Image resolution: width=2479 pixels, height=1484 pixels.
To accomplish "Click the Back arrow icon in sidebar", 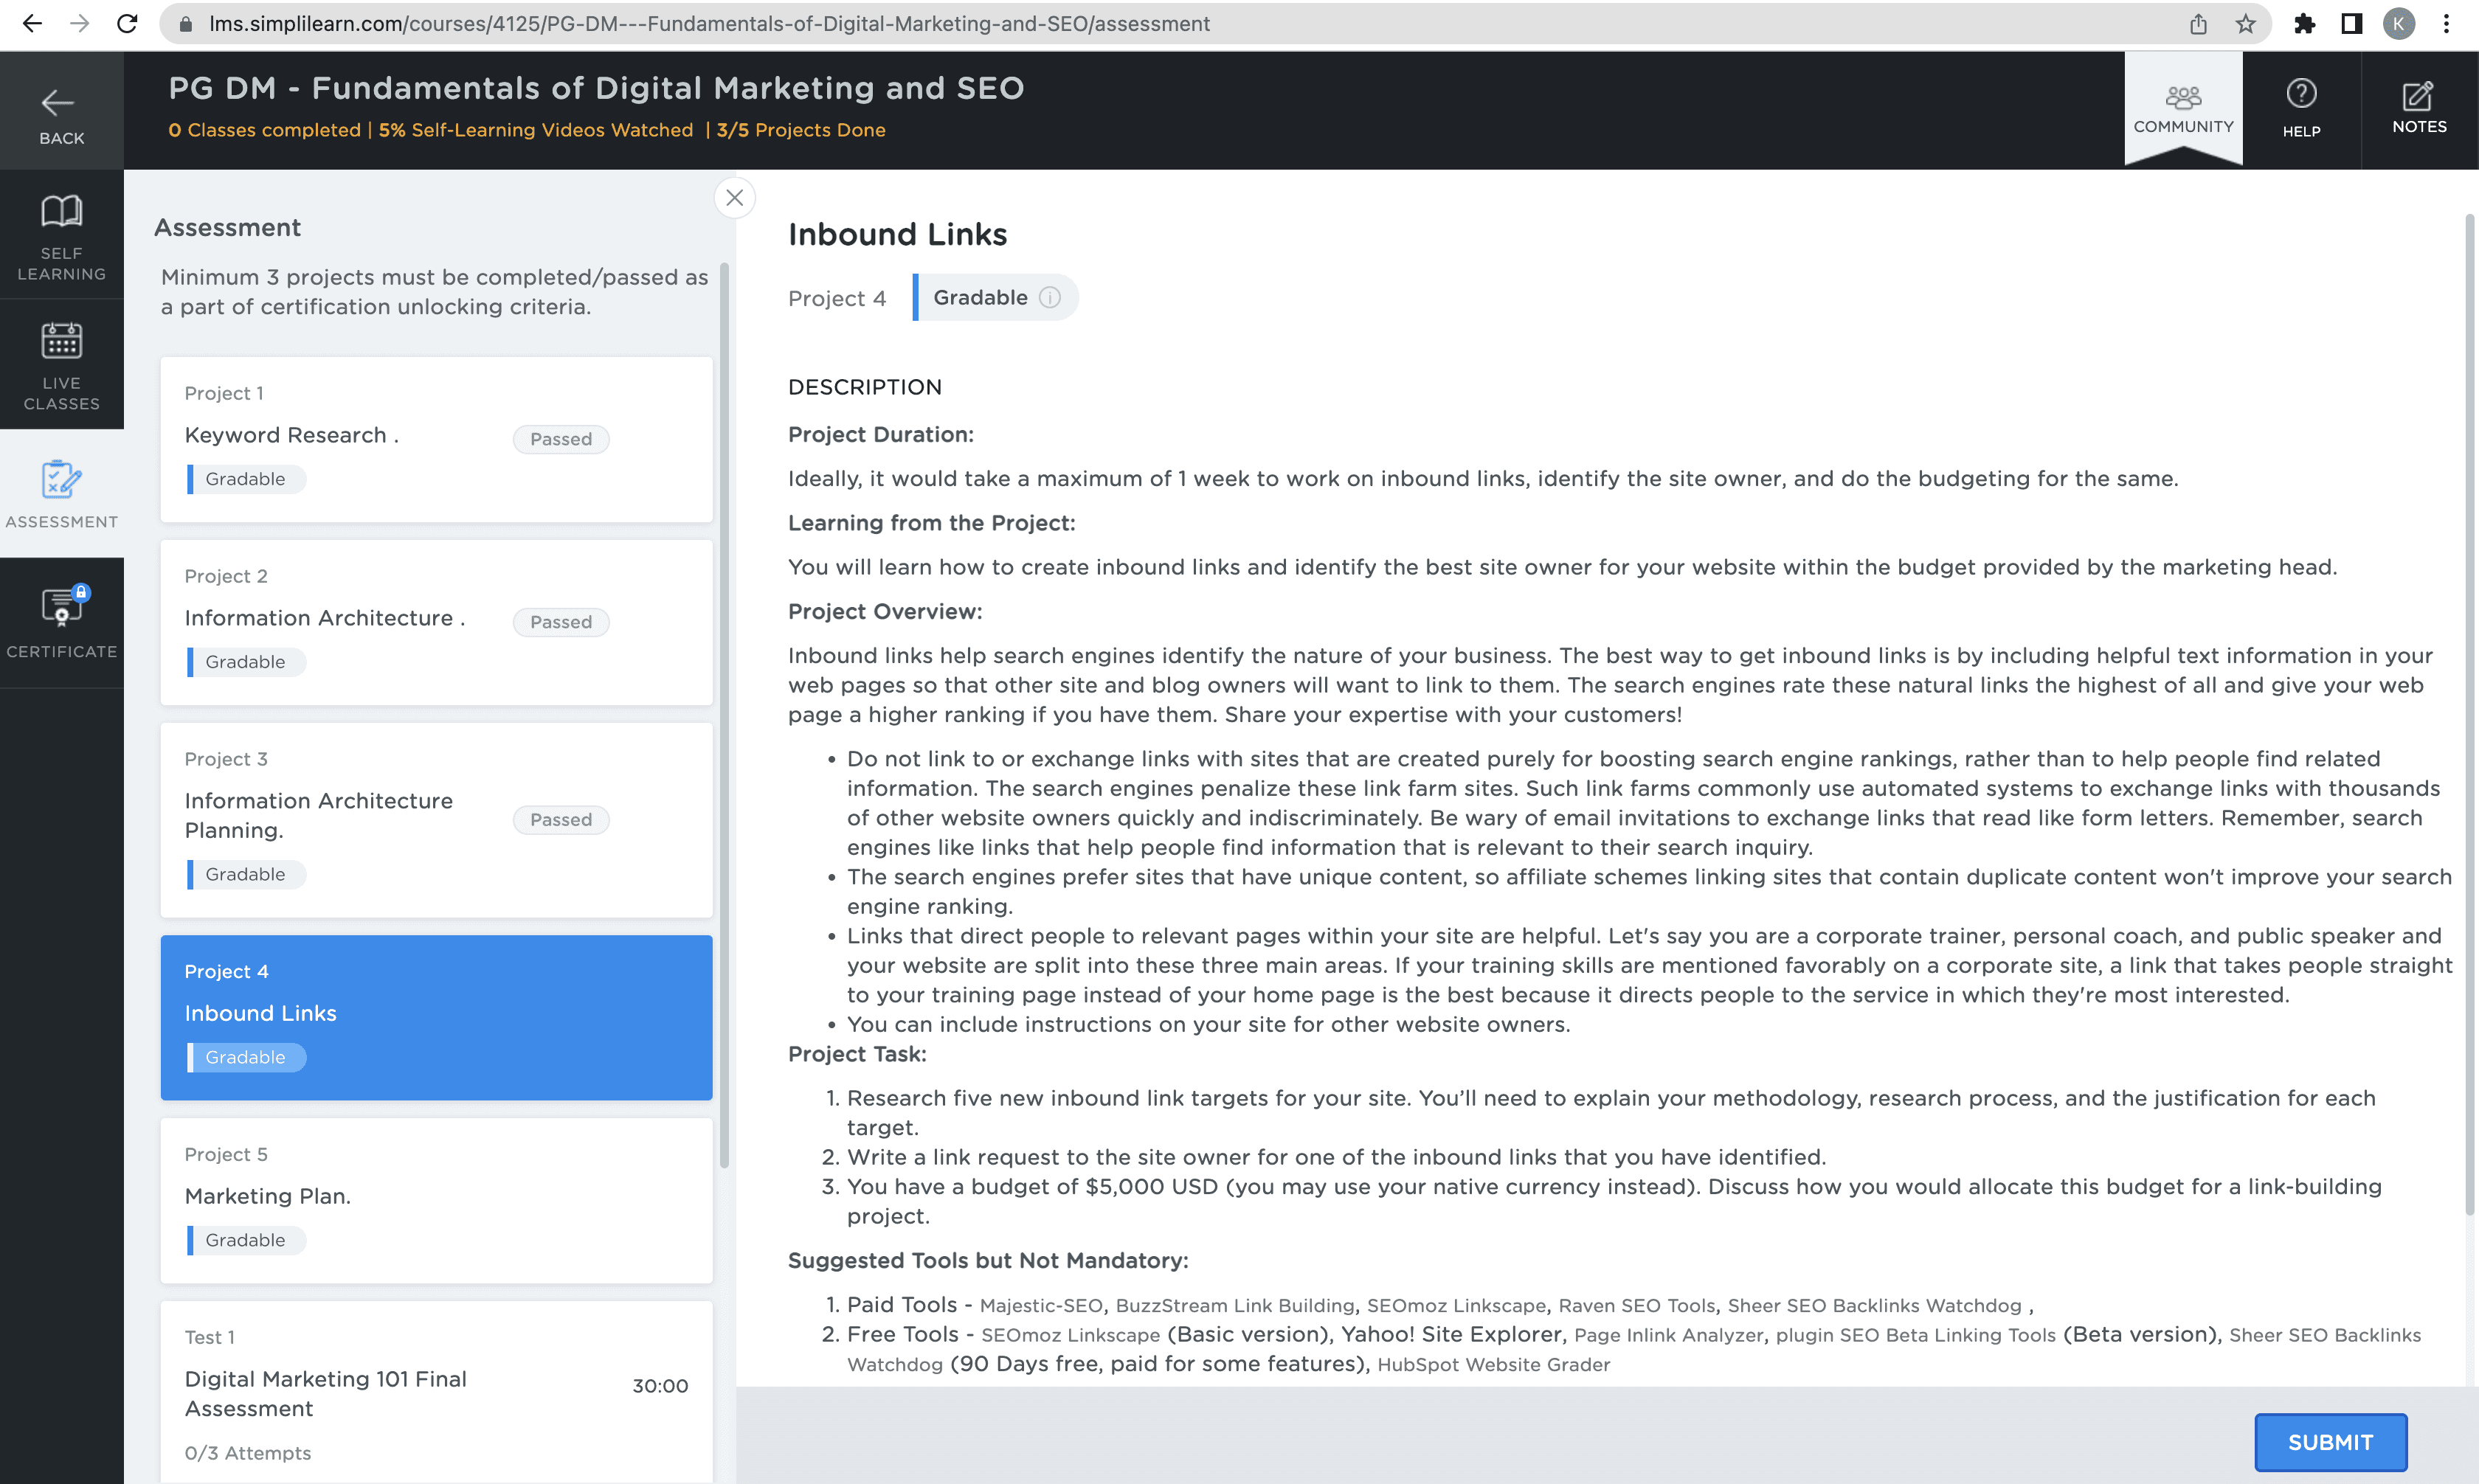I will pyautogui.click(x=58, y=103).
